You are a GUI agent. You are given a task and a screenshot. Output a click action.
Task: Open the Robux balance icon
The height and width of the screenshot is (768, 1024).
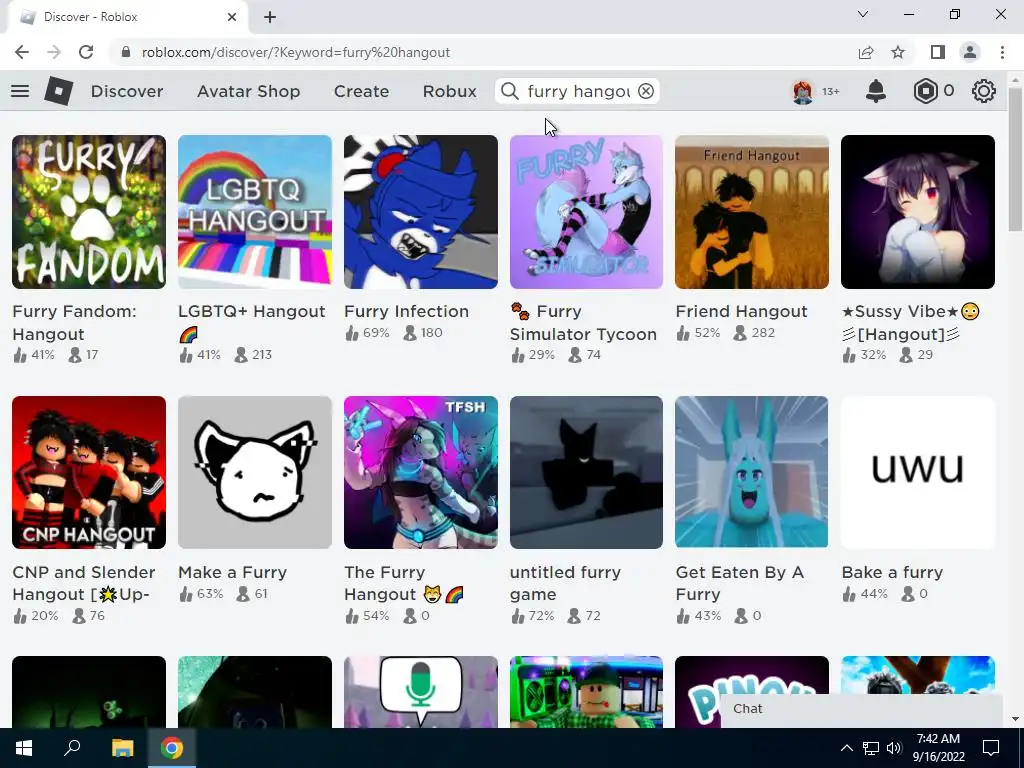point(925,91)
